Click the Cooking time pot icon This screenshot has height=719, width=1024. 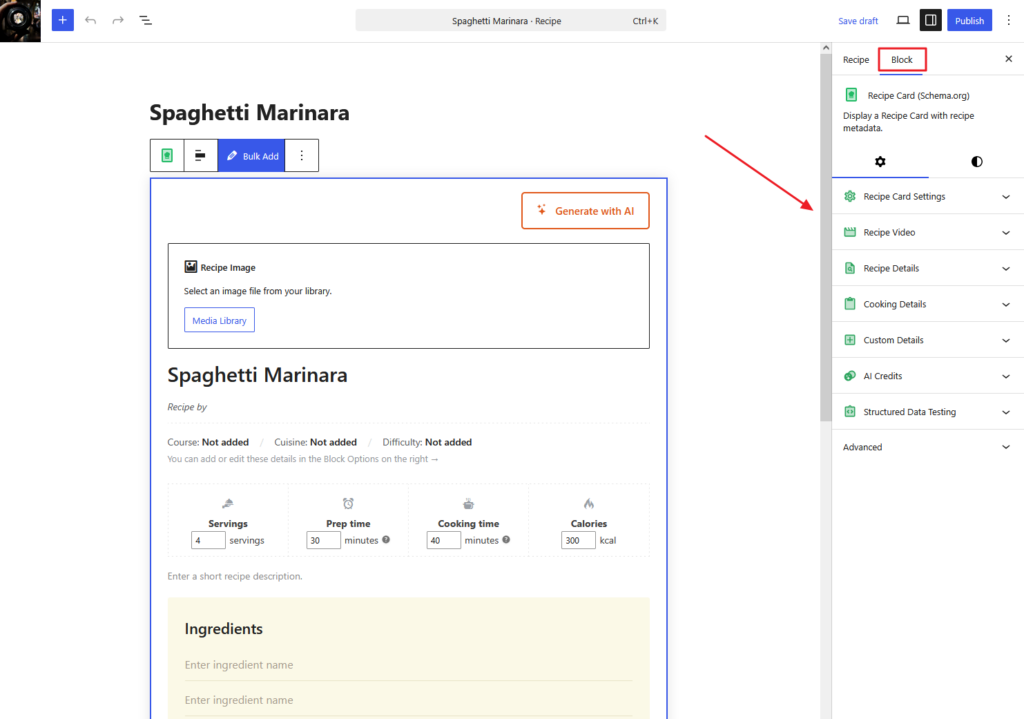click(x=468, y=503)
